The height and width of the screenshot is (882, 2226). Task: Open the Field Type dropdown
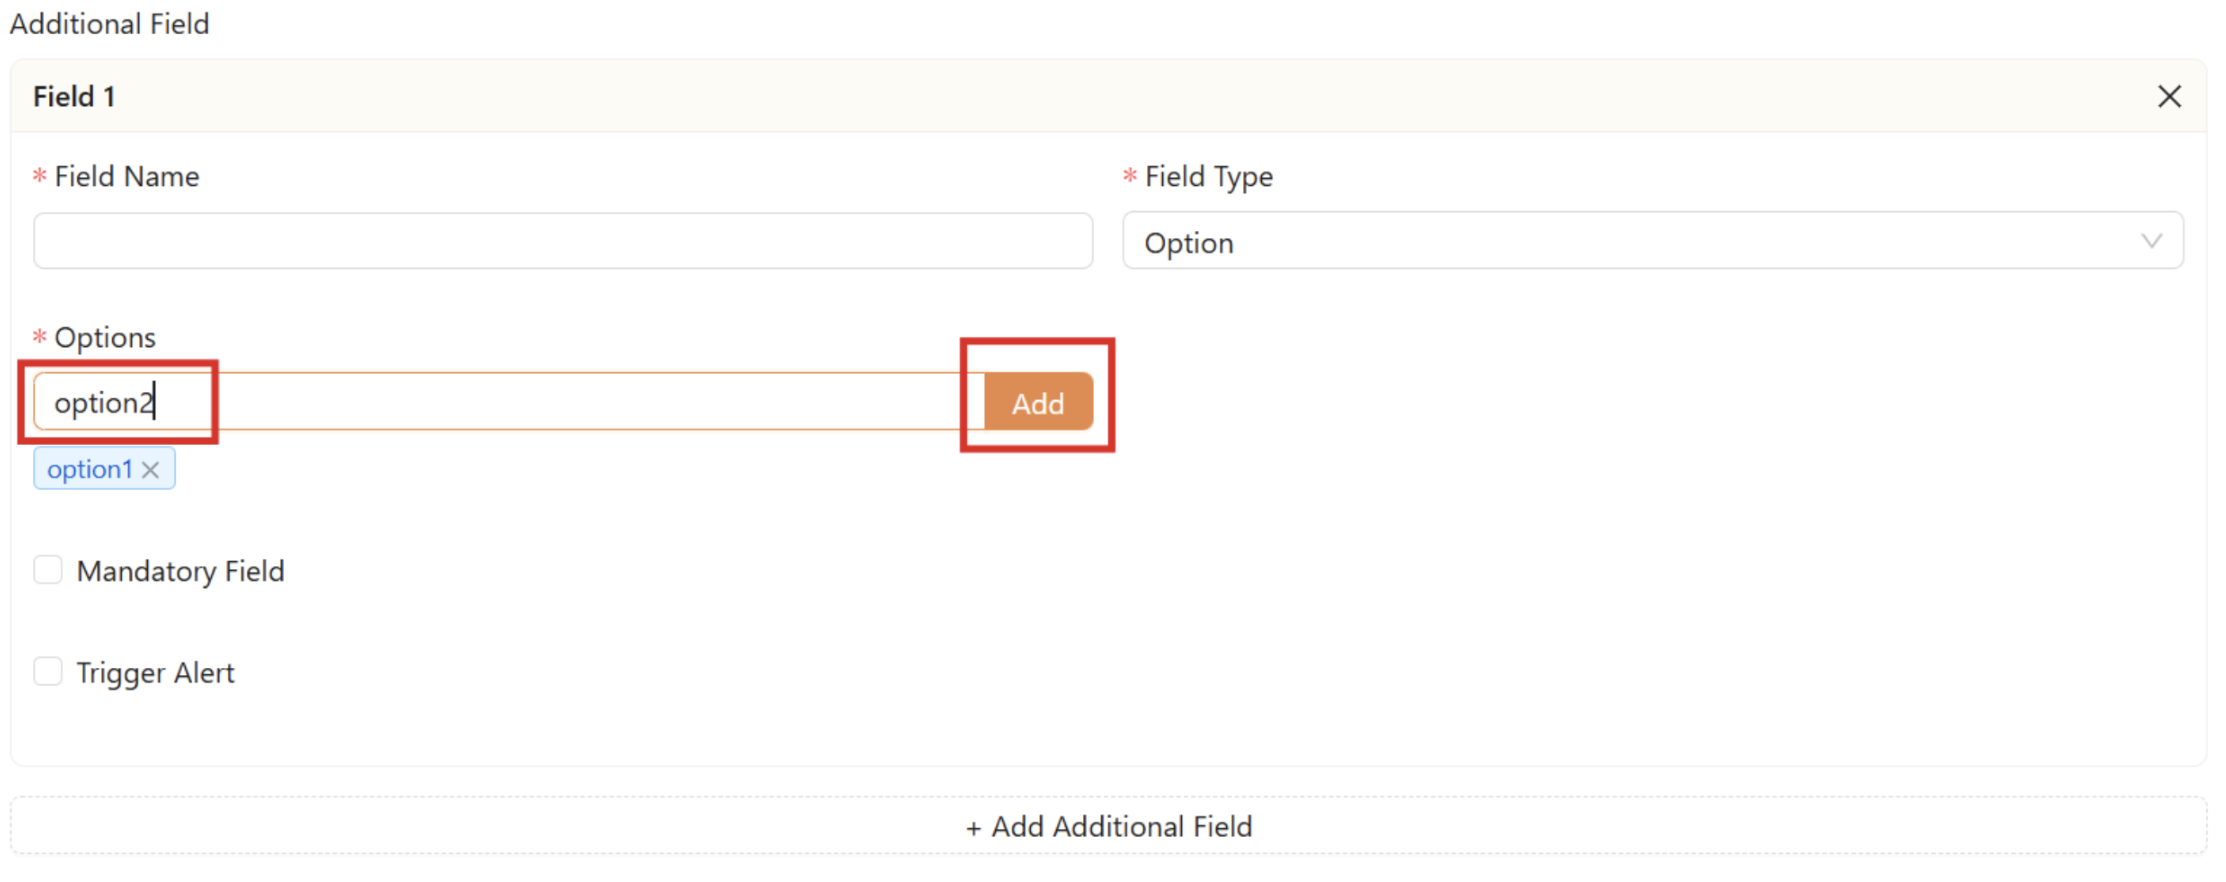point(1654,241)
